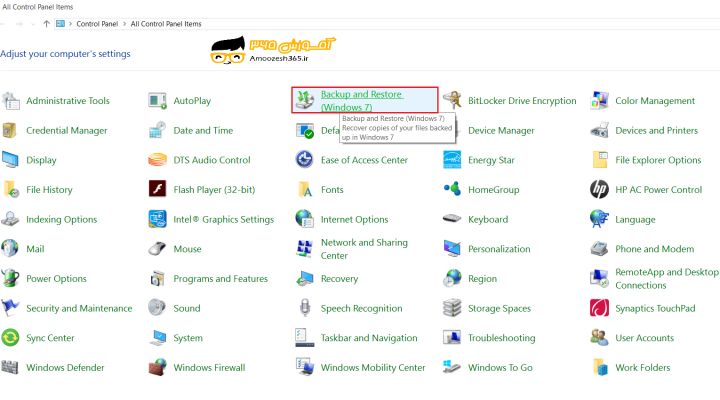This screenshot has width=720, height=400.
Task: Open Windows Mobility Center link
Action: [373, 367]
